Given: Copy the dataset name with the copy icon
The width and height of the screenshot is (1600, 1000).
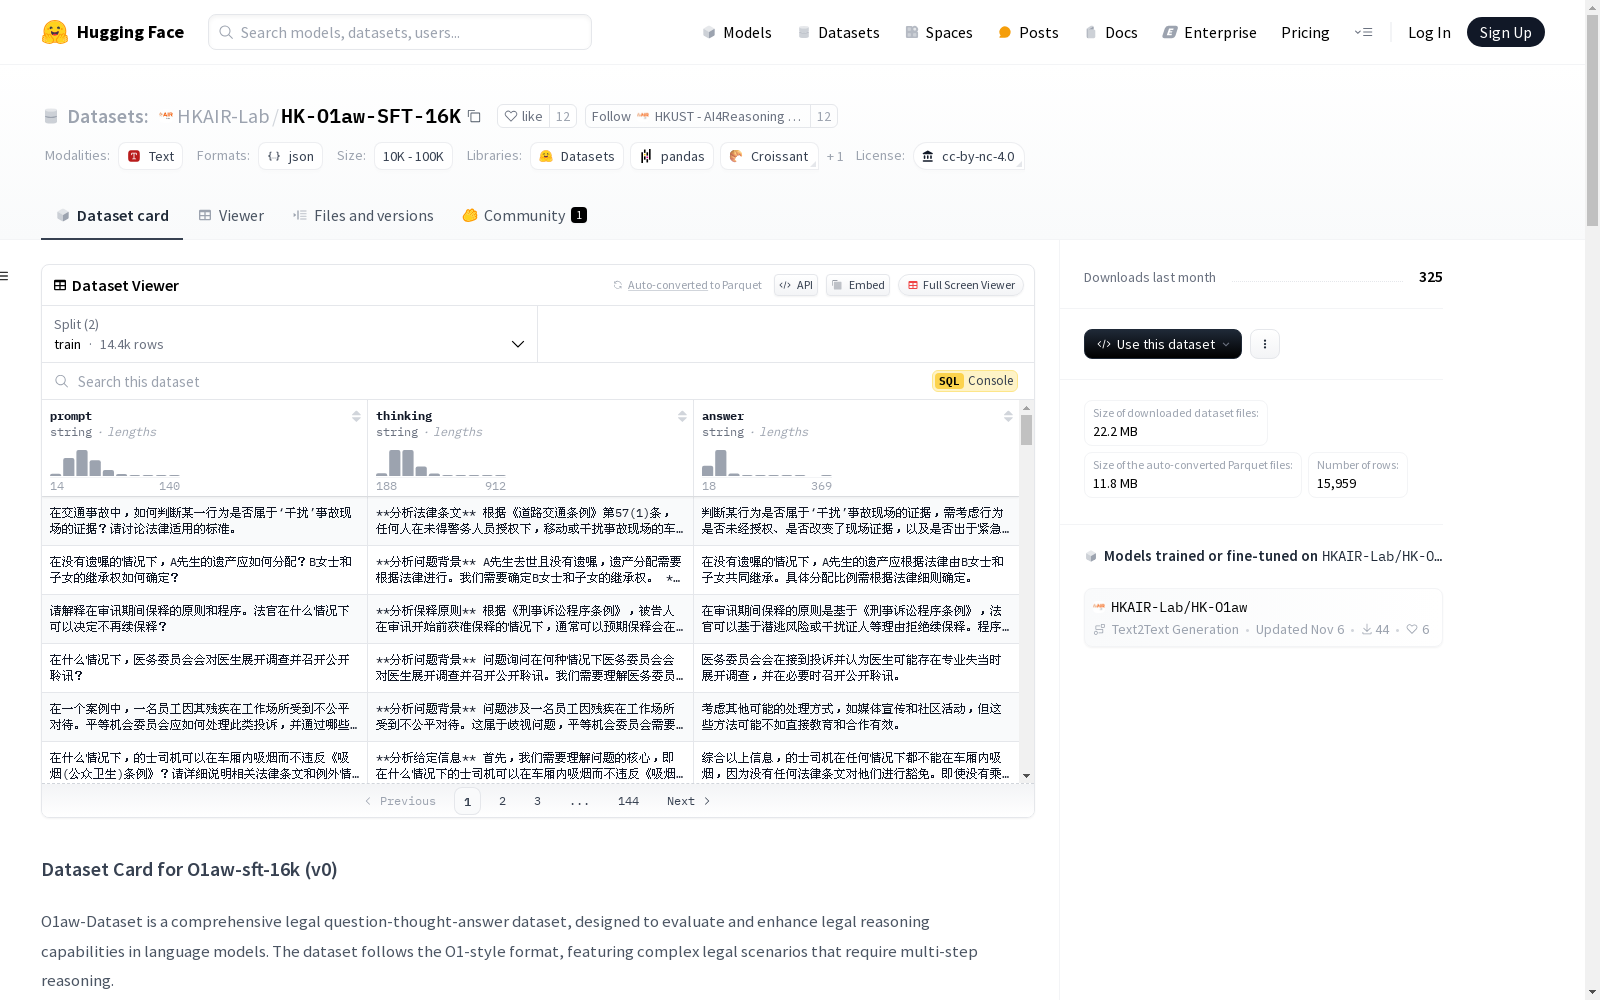Looking at the screenshot, I should pyautogui.click(x=475, y=117).
